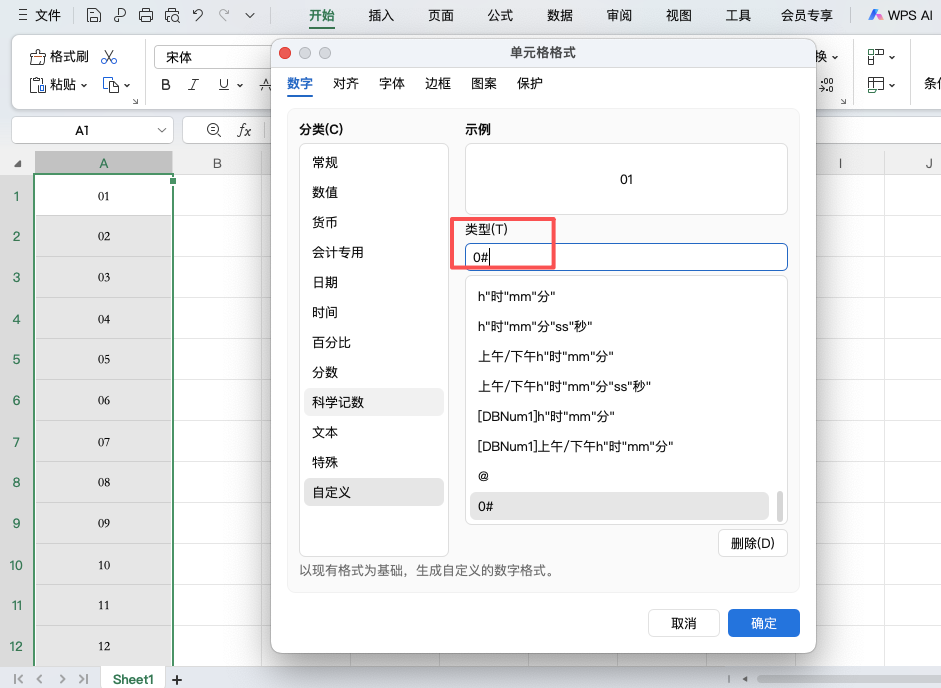Click the Copy icon next to Cut
Screen dimensions: 941x688
point(108,86)
